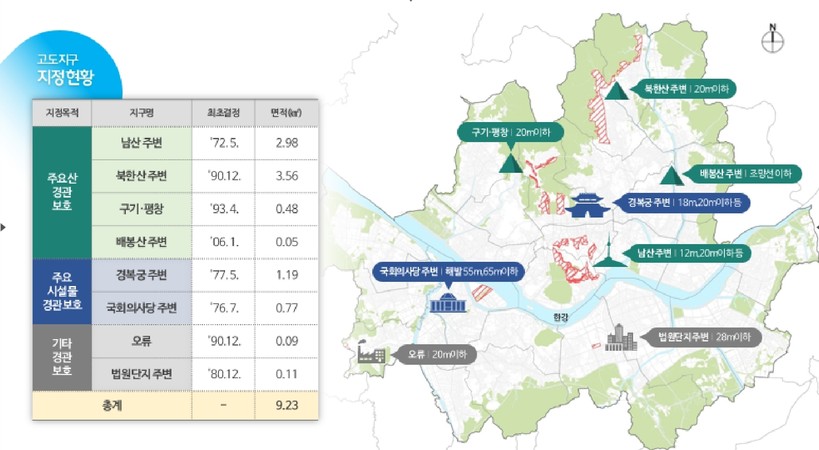The height and width of the screenshot is (450, 819).
Task: Select the blue 주요 시설물 경관보호 cell
Action: (61, 290)
